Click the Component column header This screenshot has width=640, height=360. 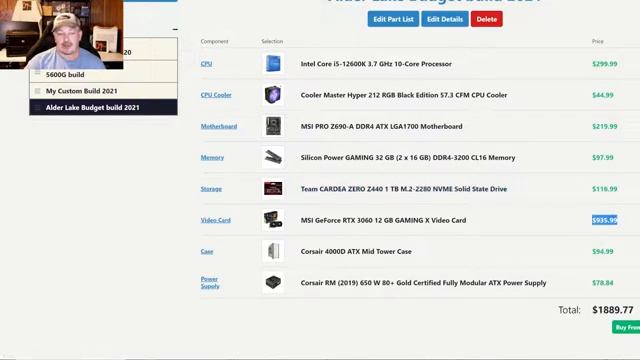214,41
